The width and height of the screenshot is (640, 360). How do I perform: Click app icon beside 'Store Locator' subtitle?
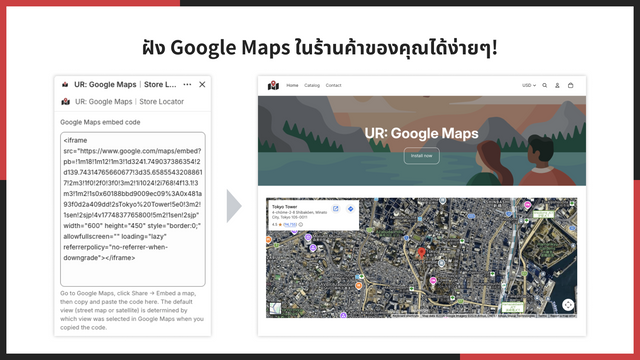tap(65, 102)
